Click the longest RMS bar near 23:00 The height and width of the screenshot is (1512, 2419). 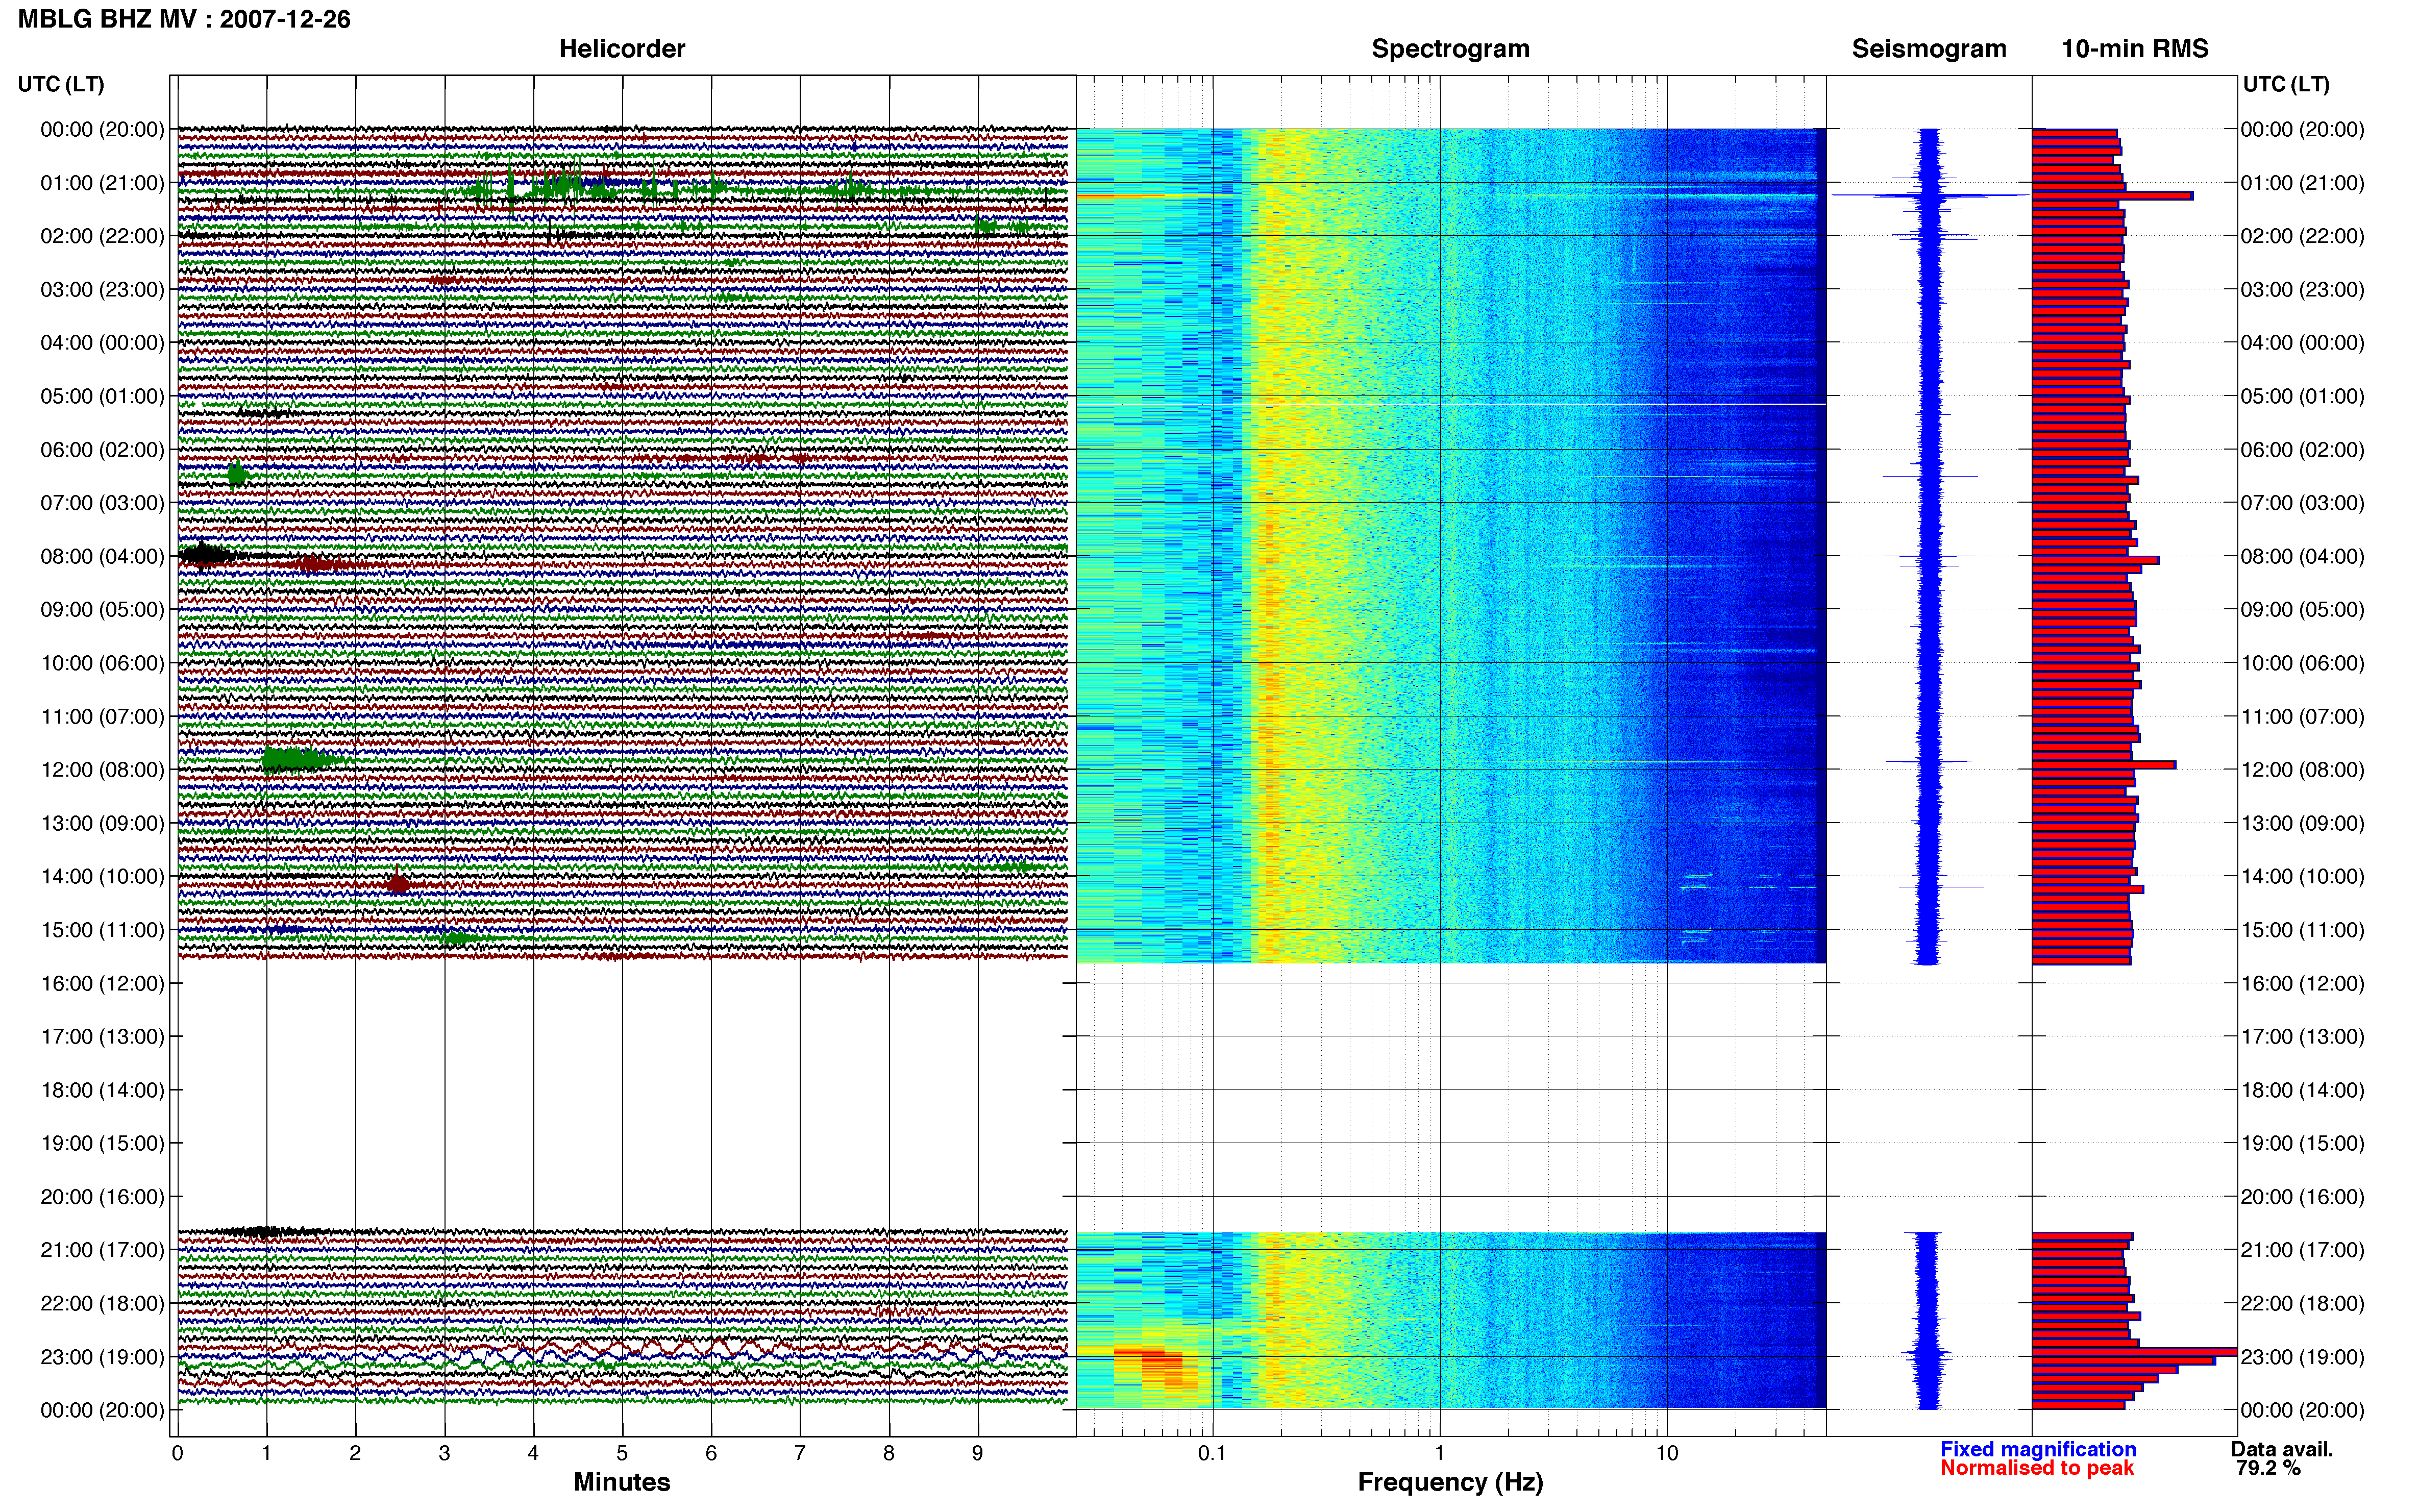pos(2134,1352)
